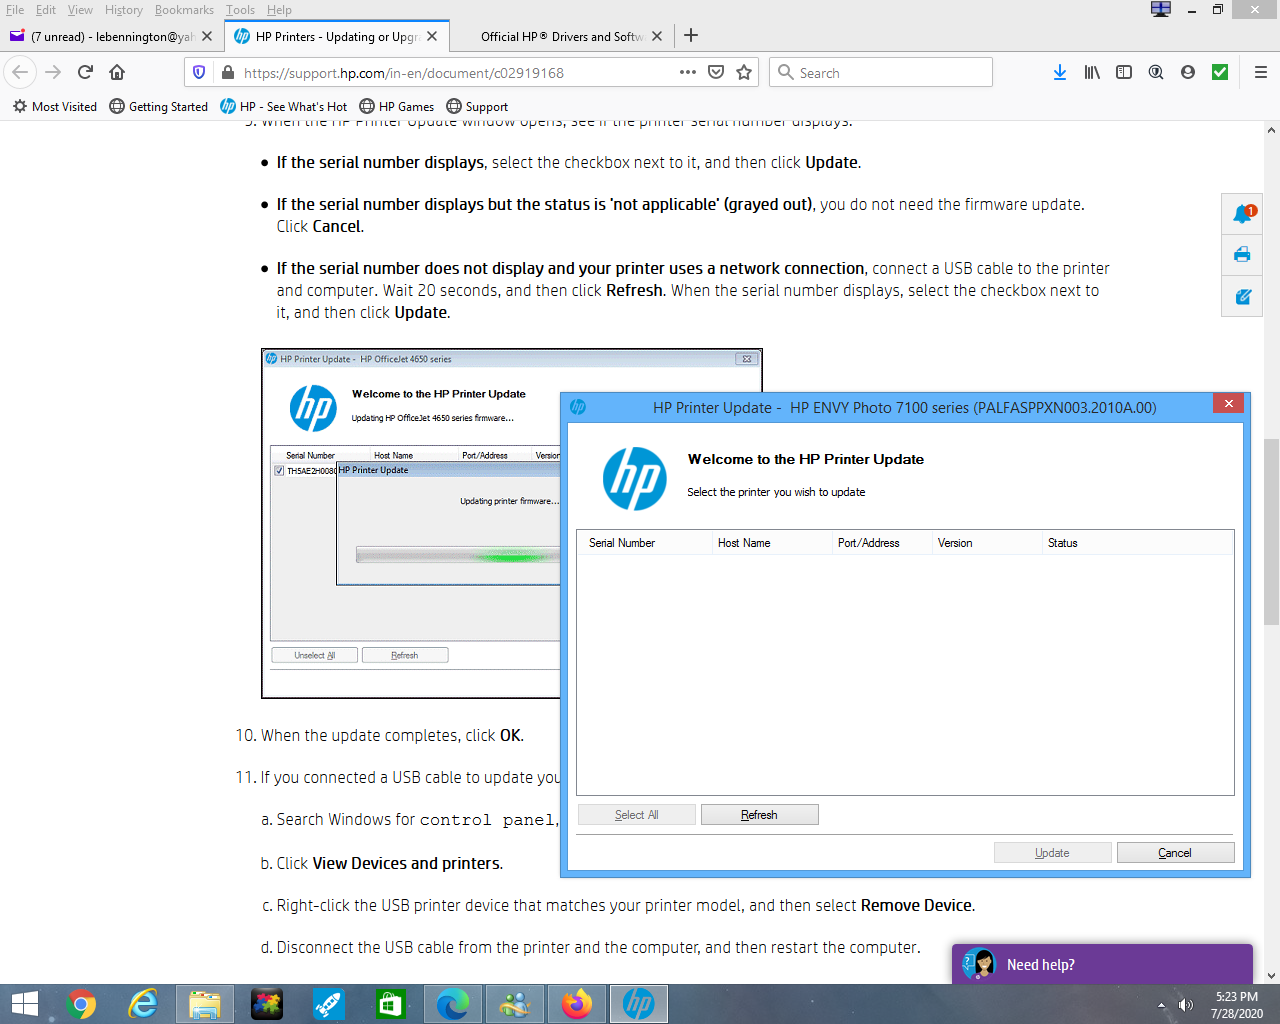Save page to Pocket
This screenshot has height=1024, width=1280.
(x=716, y=72)
